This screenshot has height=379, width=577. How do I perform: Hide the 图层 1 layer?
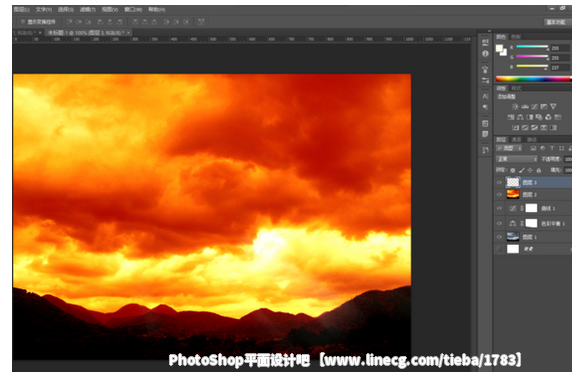click(x=499, y=237)
